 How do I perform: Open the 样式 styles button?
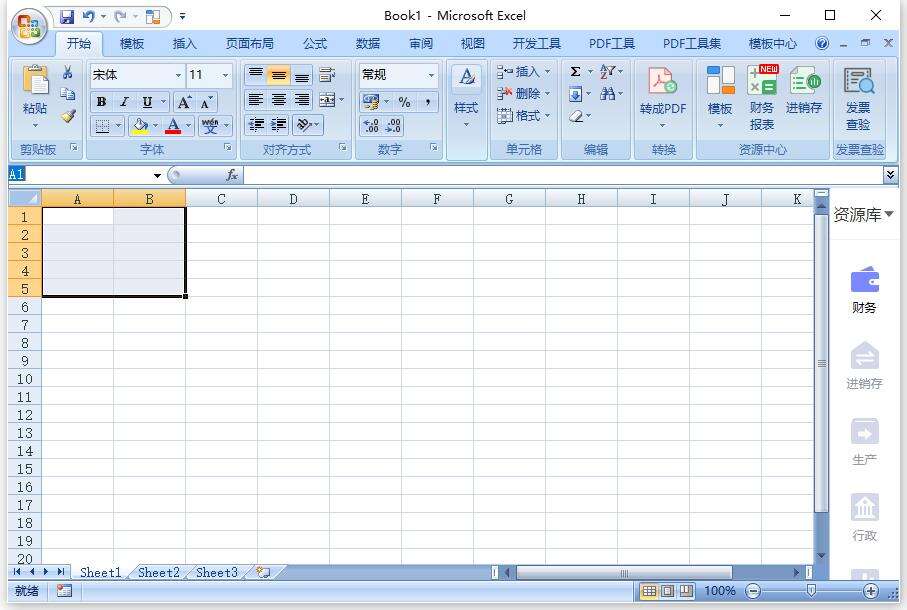466,95
